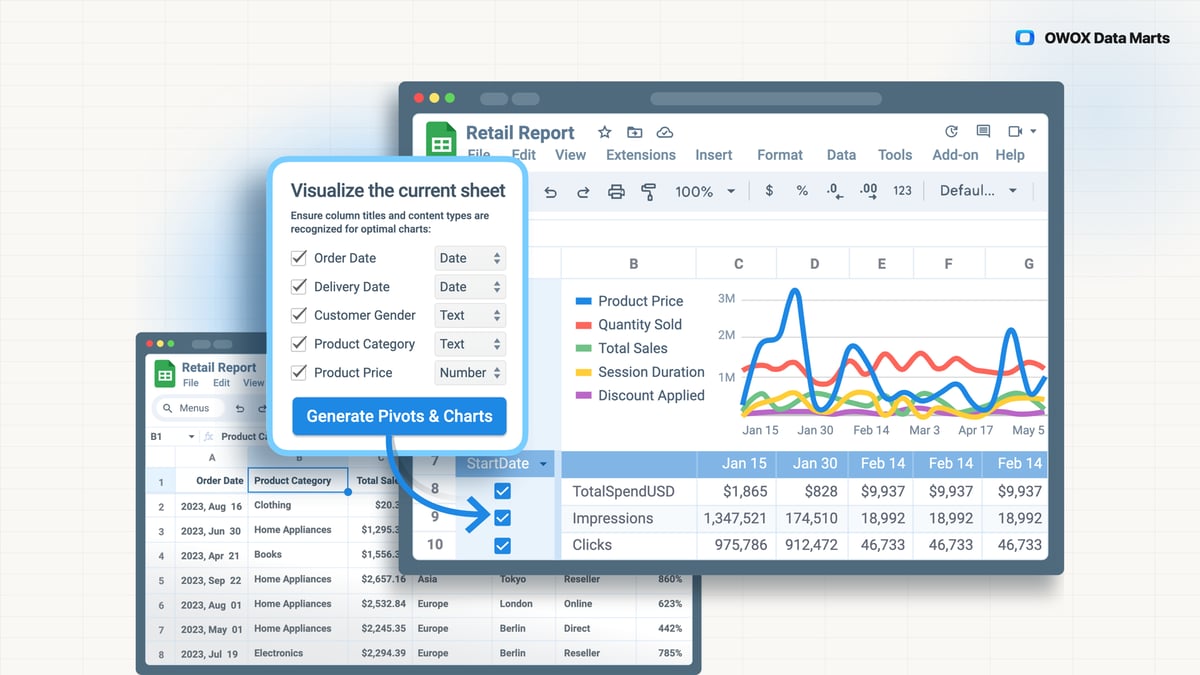Apply currency format with dollar sign
This screenshot has width=1200, height=675.
pos(769,191)
